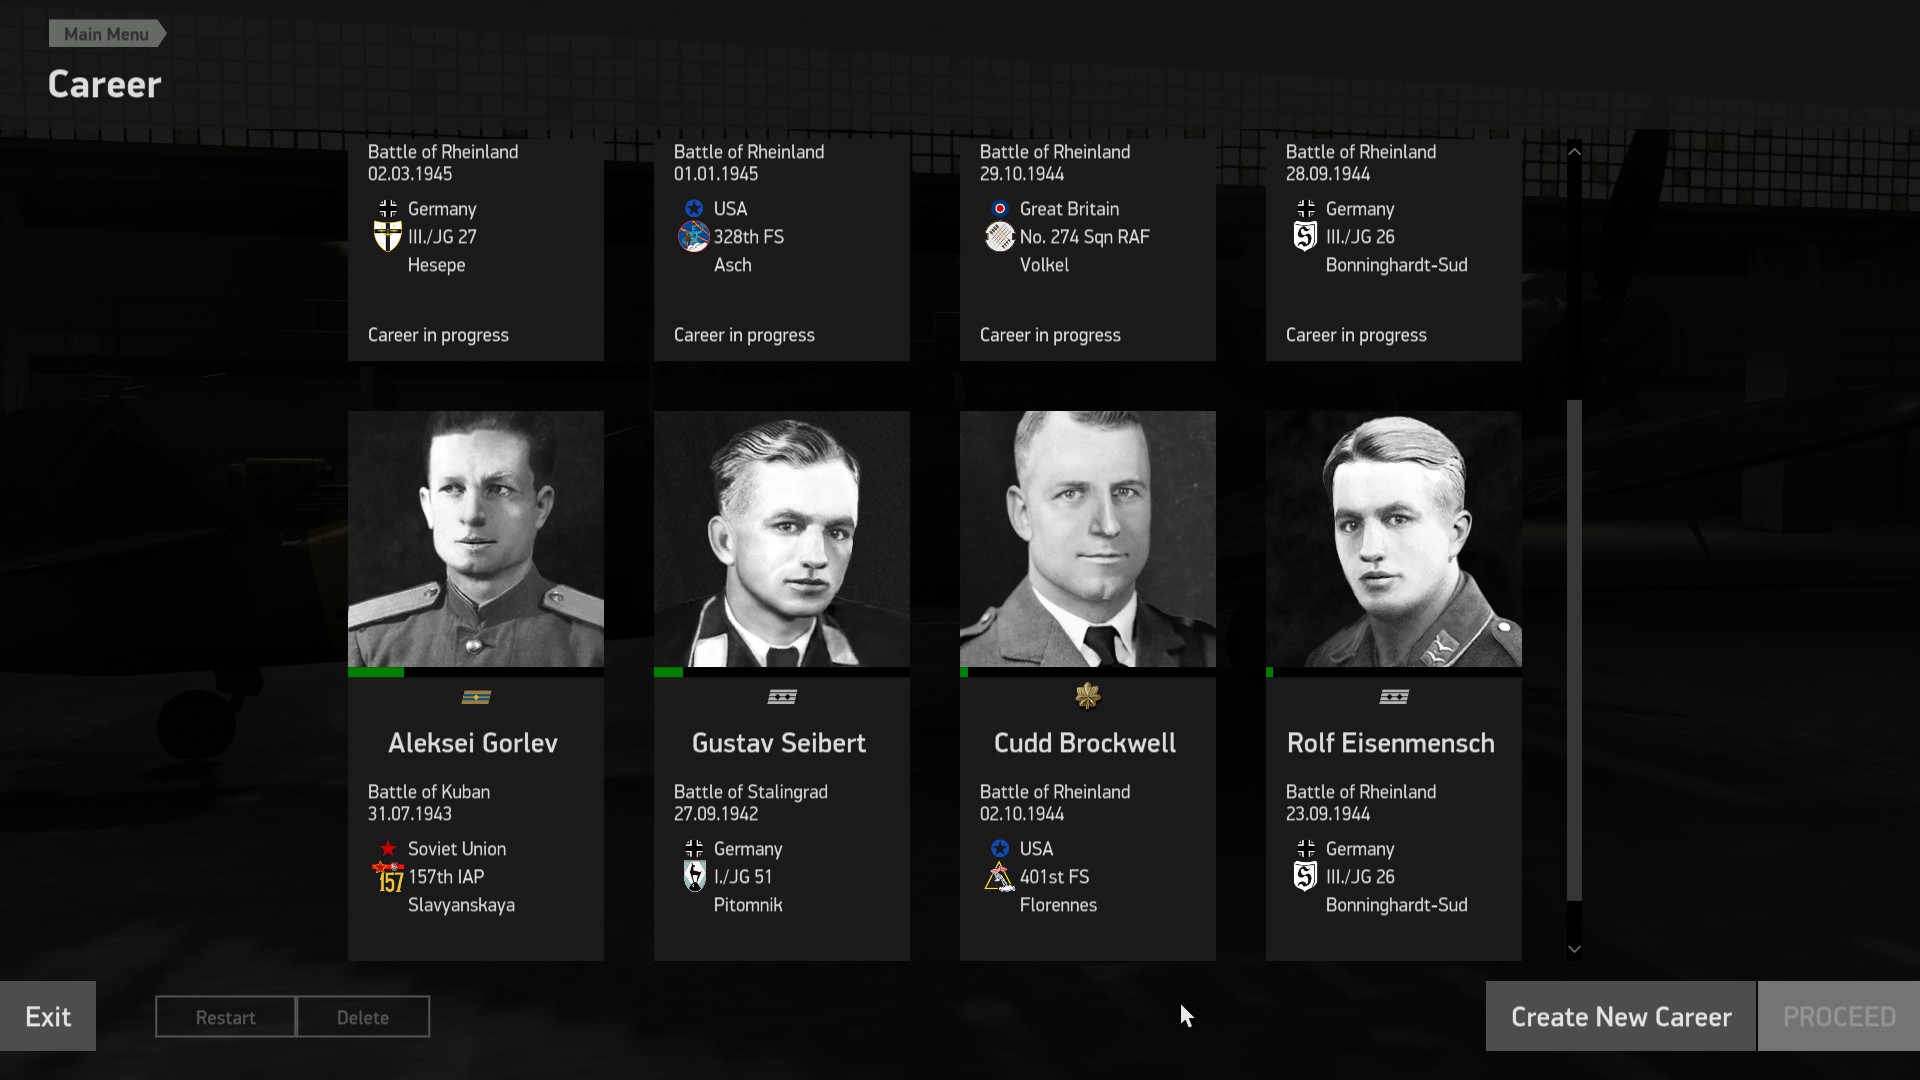
Task: Select Rolf Eisenmensch's portrait
Action: click(1394, 539)
